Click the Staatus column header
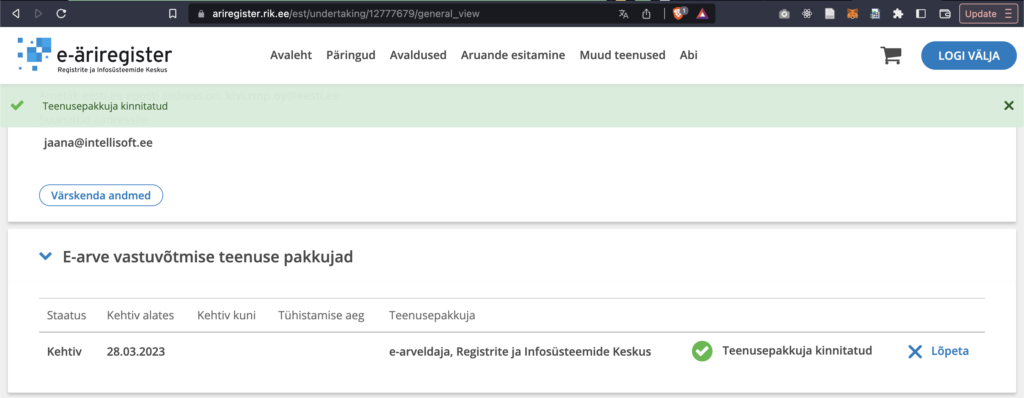The width and height of the screenshot is (1024, 398). click(x=67, y=316)
